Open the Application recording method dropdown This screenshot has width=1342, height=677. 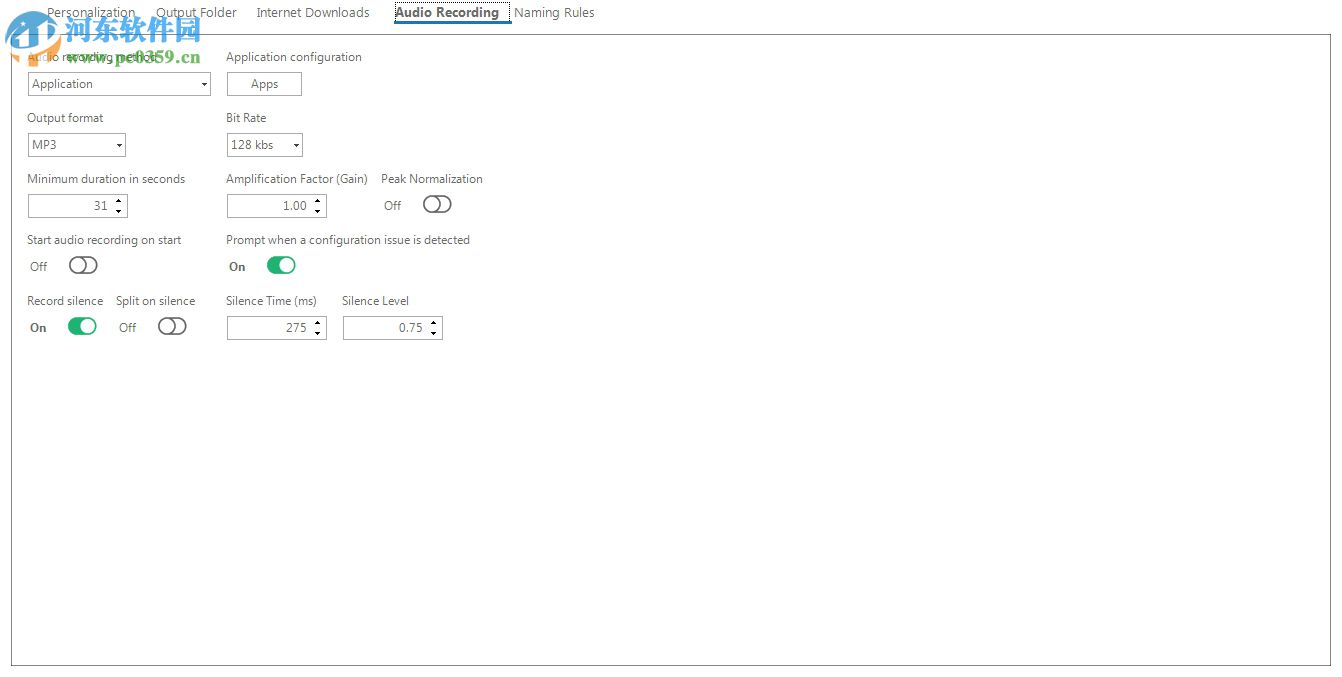tap(119, 84)
